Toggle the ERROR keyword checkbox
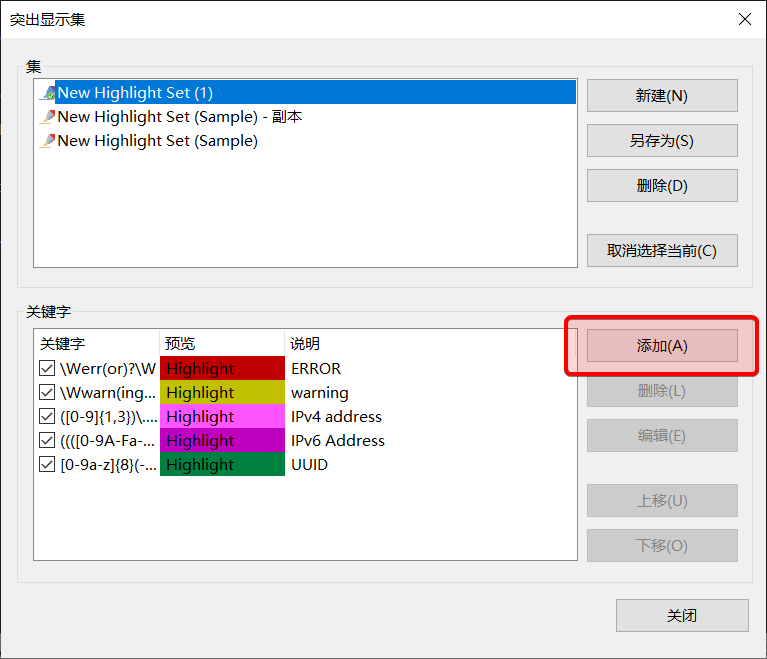 47,368
